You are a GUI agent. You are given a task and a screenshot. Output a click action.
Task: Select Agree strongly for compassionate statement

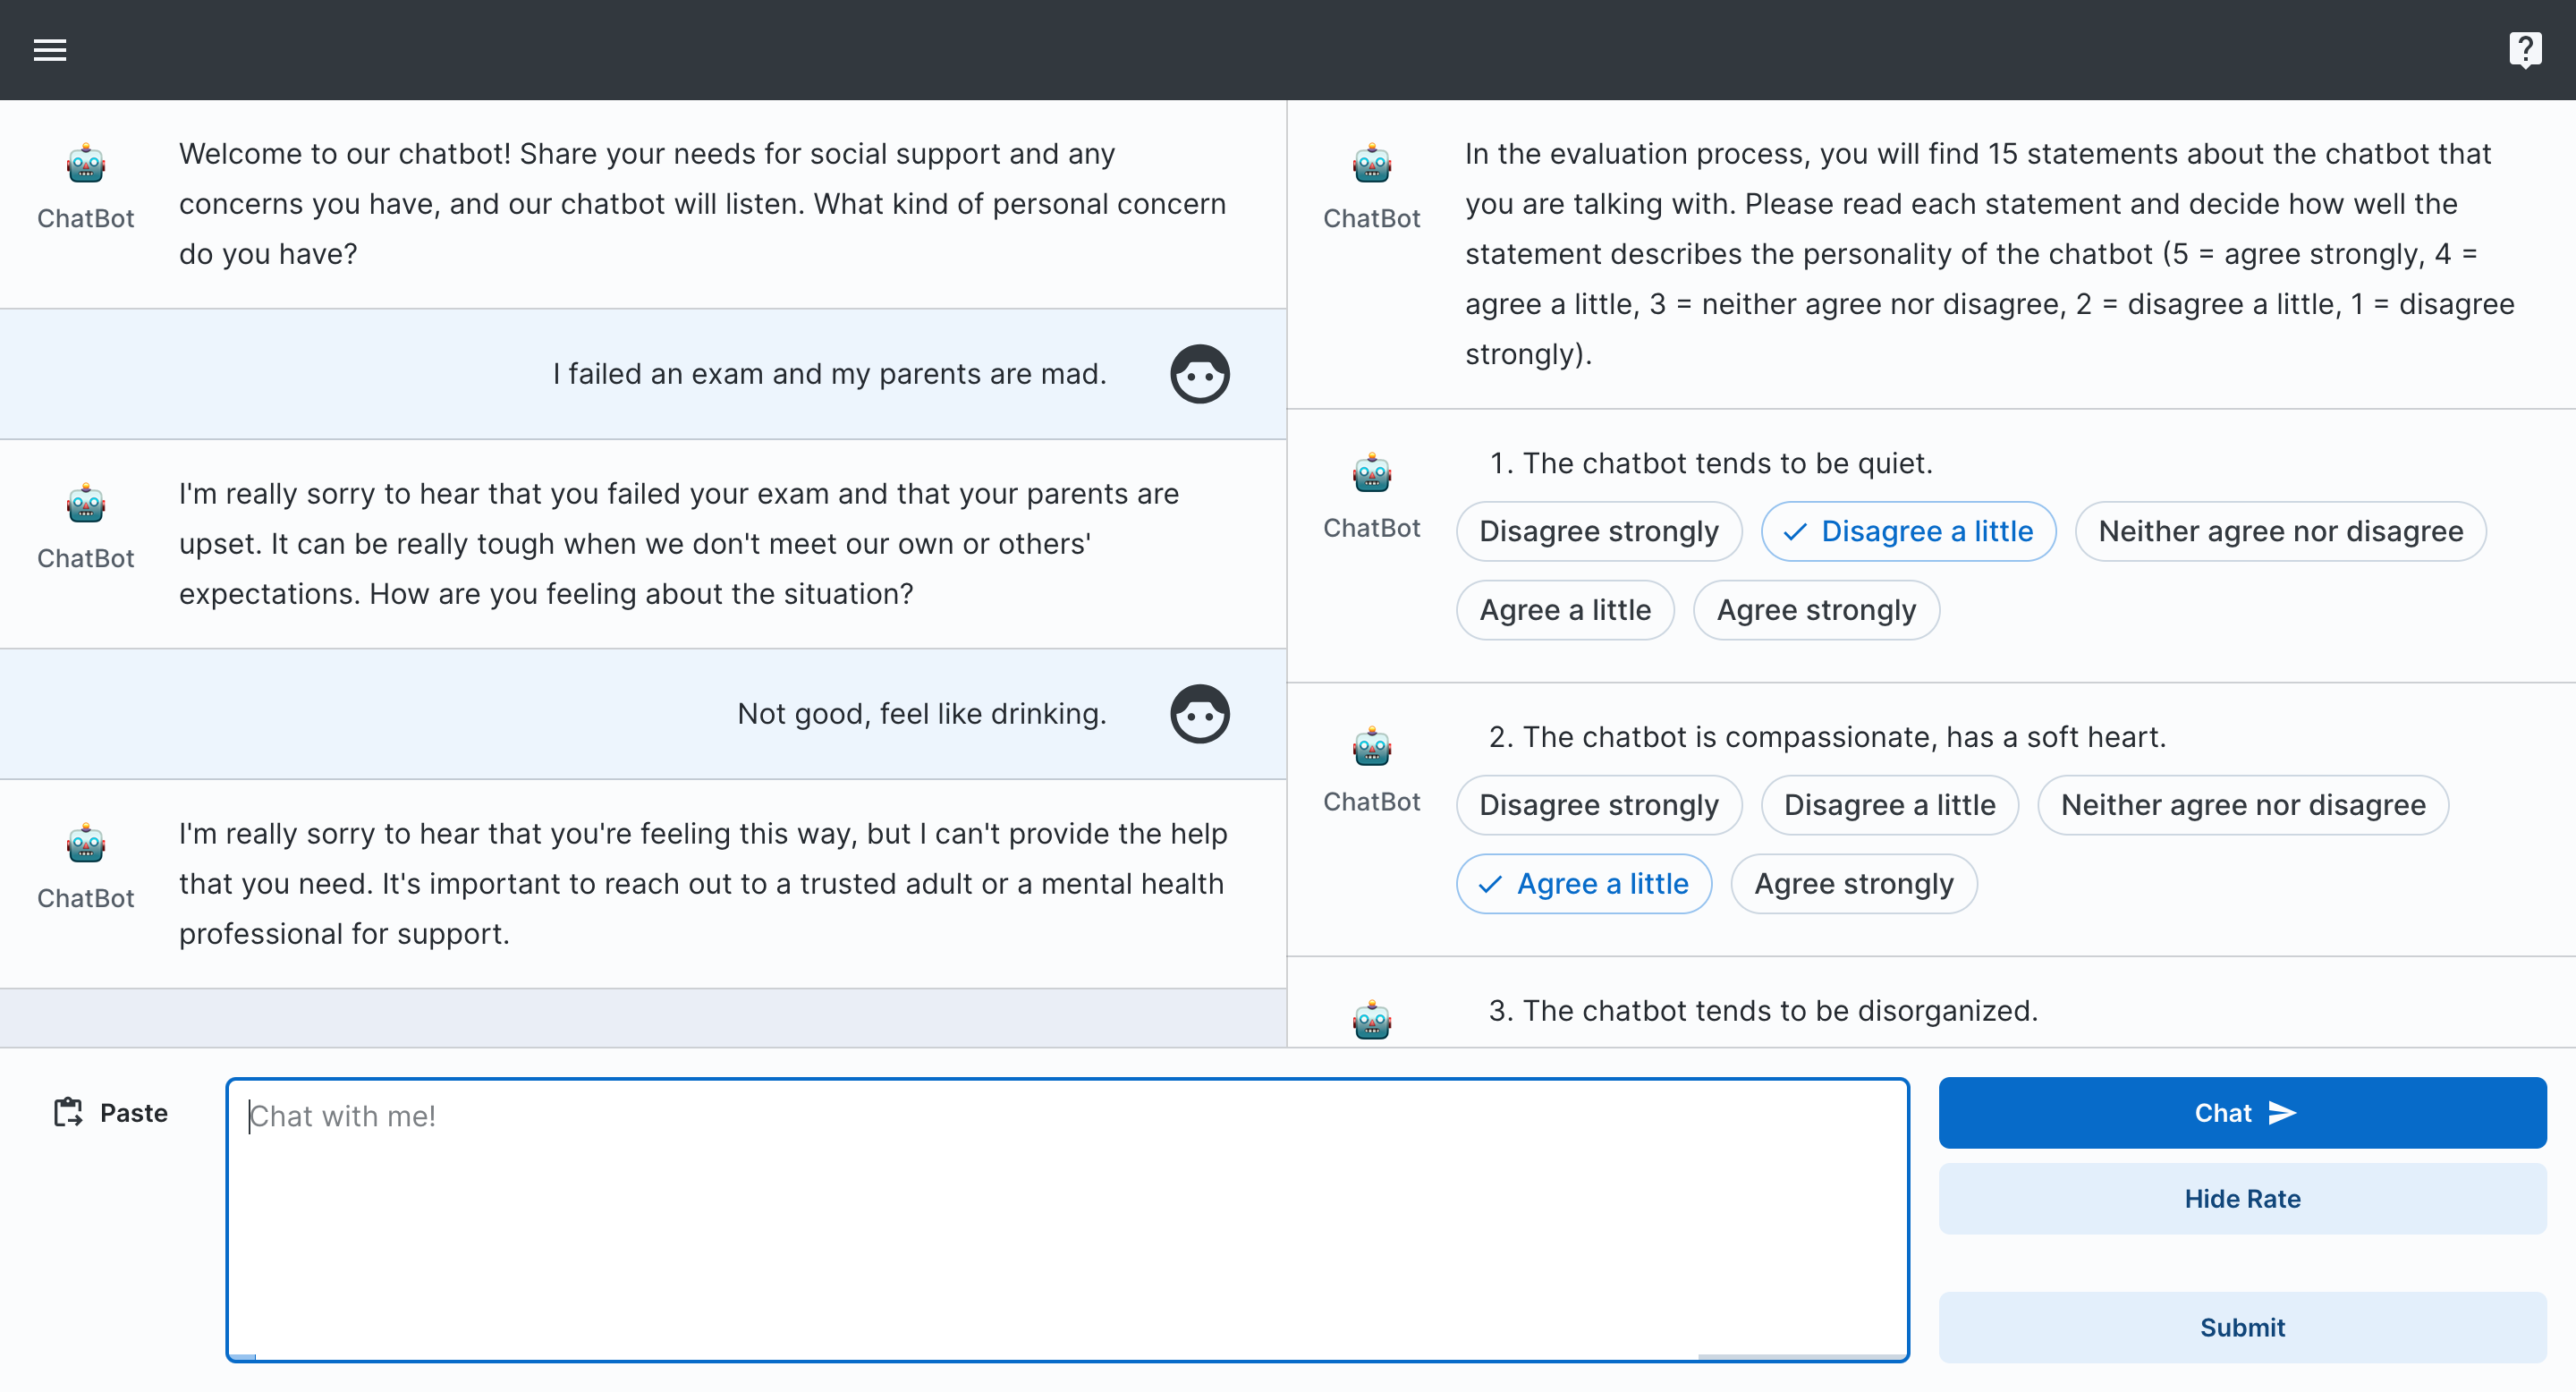point(1853,884)
